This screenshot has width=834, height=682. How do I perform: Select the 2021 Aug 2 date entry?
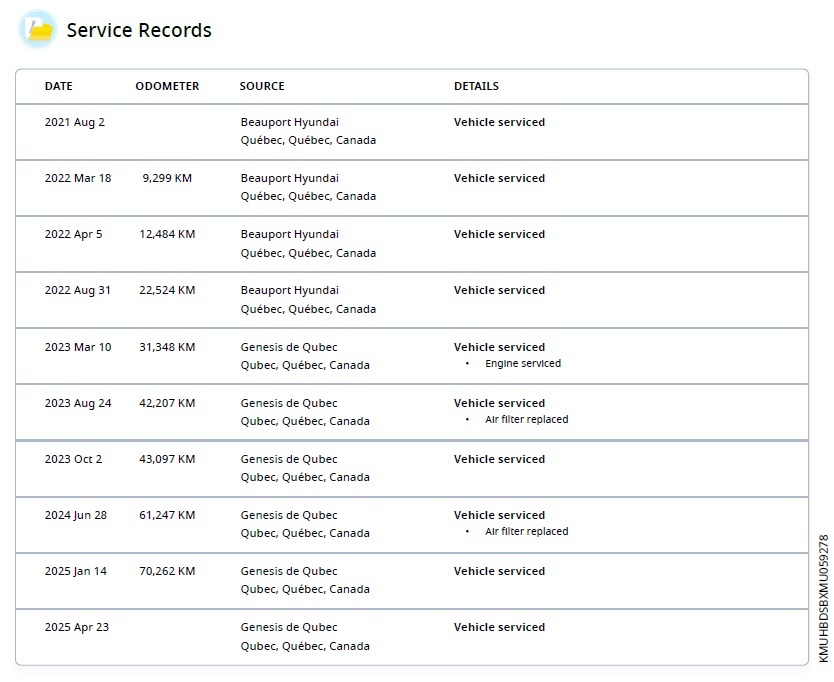pyautogui.click(x=75, y=122)
